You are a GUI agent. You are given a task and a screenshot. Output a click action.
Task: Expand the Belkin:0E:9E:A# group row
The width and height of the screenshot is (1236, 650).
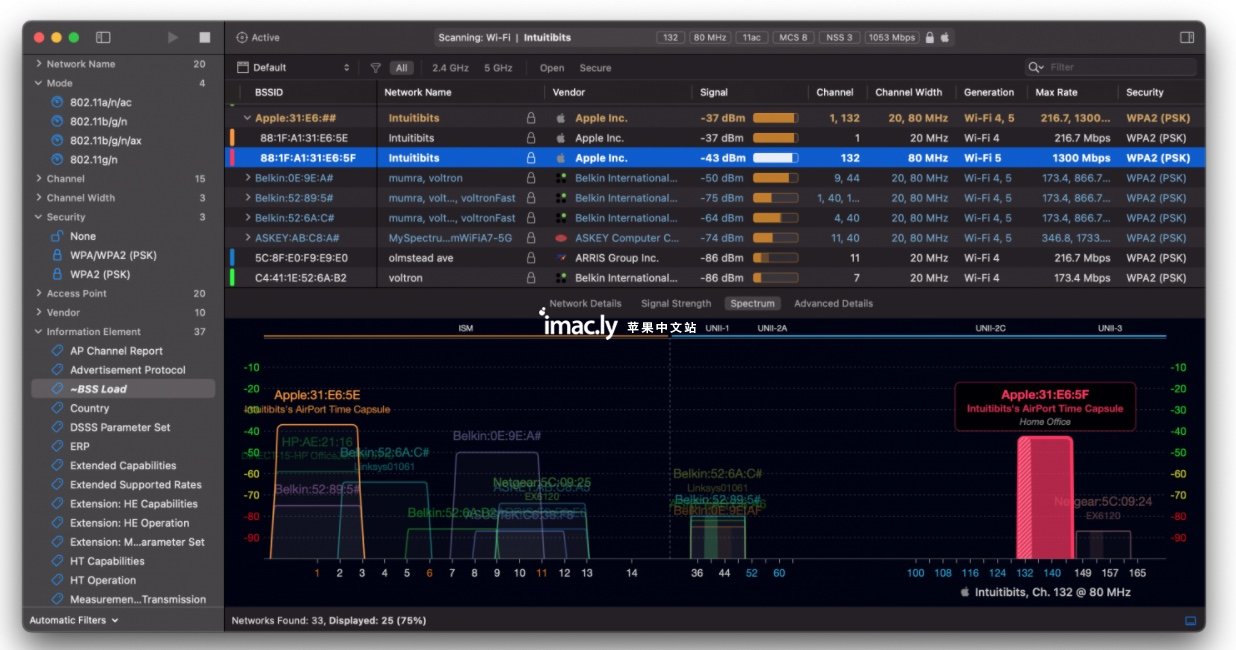click(x=248, y=178)
